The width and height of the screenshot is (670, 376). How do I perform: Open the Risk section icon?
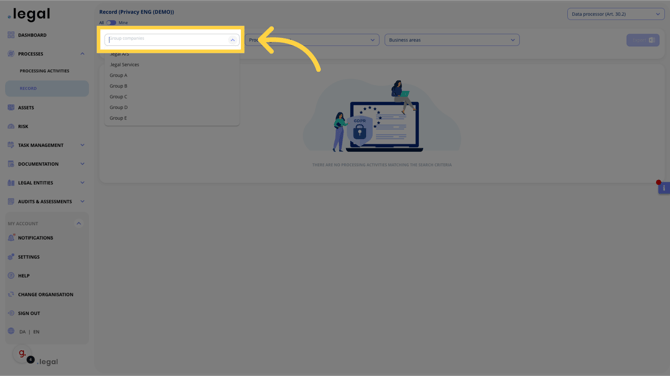(x=11, y=126)
